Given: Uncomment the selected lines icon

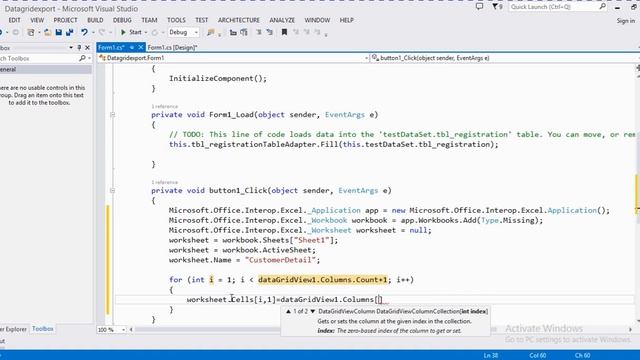Looking at the screenshot, I should [x=269, y=32].
